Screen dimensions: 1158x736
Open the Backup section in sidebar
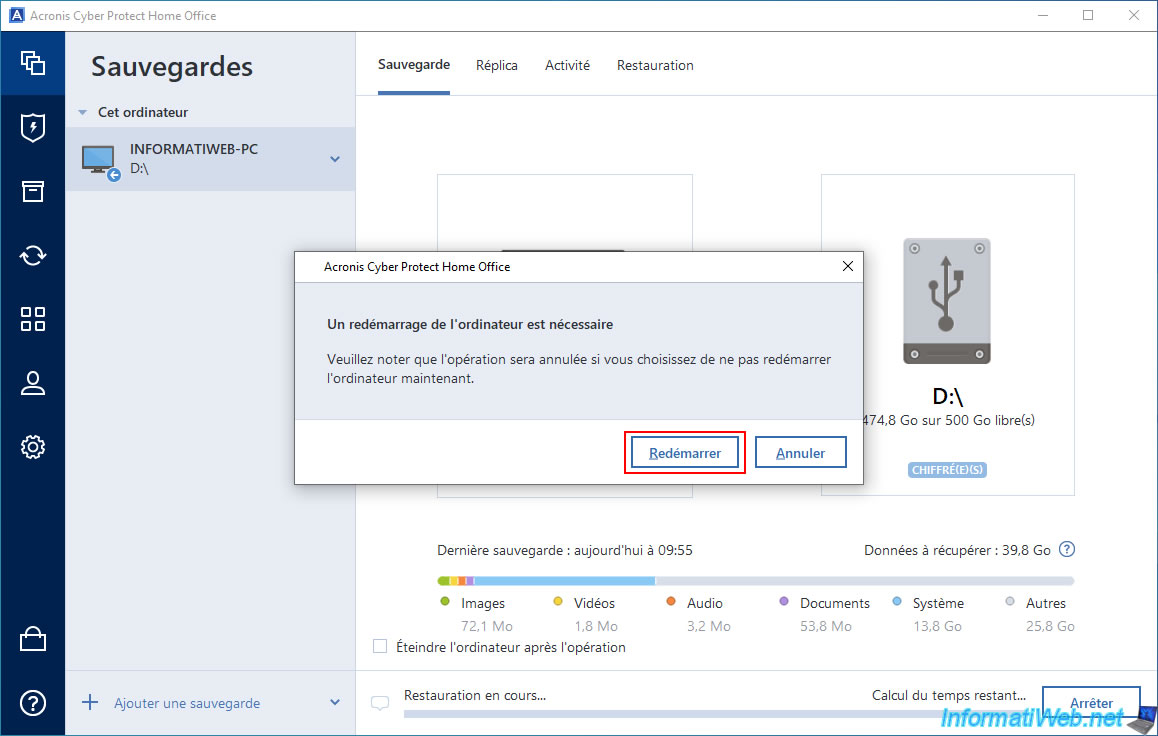[33, 63]
